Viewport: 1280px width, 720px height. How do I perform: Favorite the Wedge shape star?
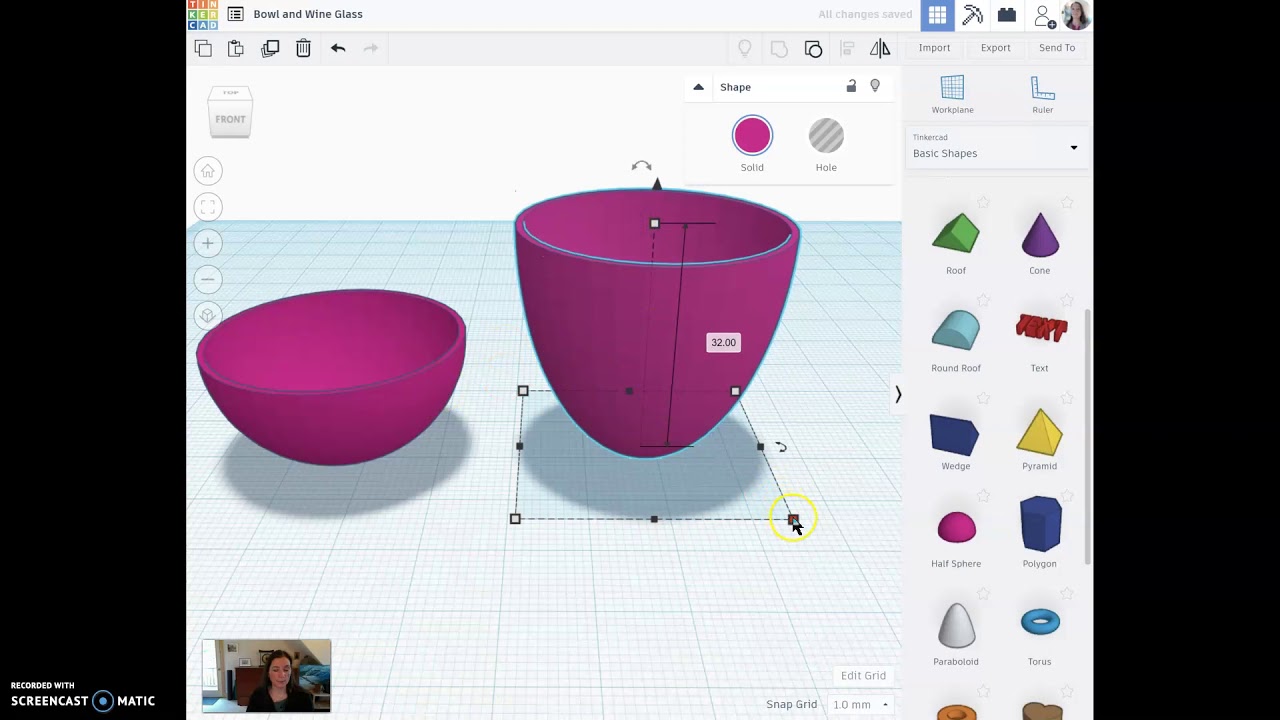pos(983,398)
